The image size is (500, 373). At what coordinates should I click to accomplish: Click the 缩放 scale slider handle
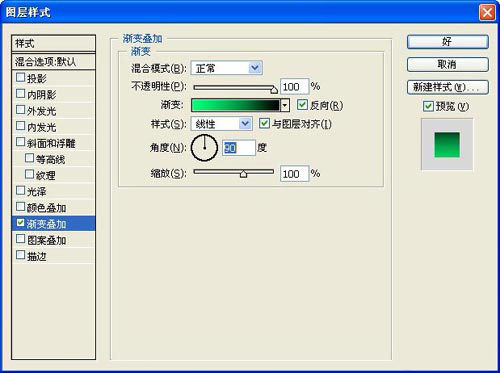click(x=243, y=174)
